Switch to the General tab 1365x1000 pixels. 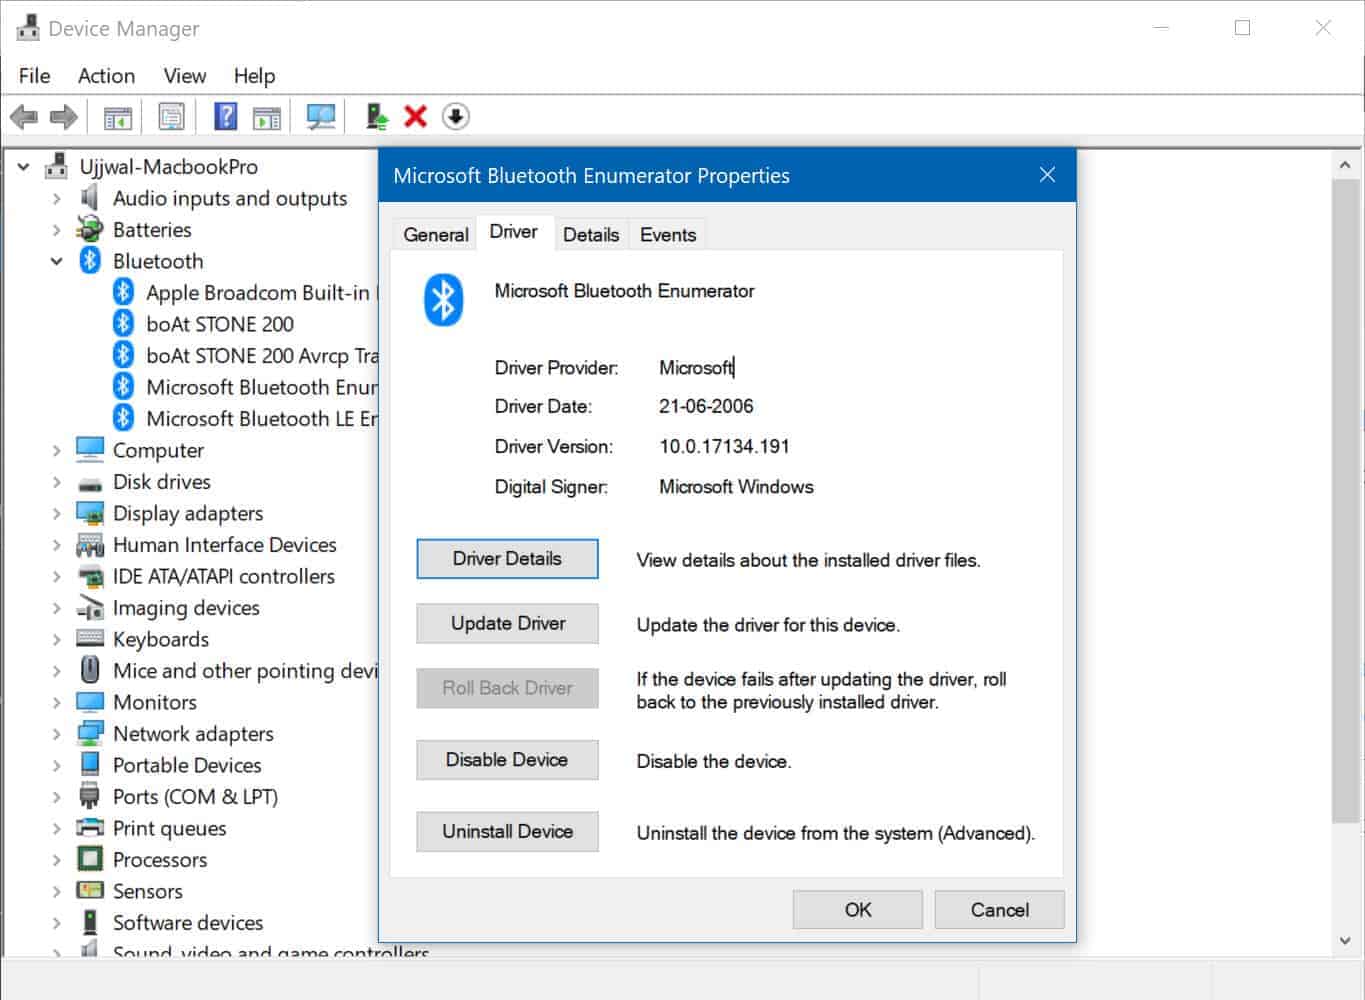coord(436,234)
